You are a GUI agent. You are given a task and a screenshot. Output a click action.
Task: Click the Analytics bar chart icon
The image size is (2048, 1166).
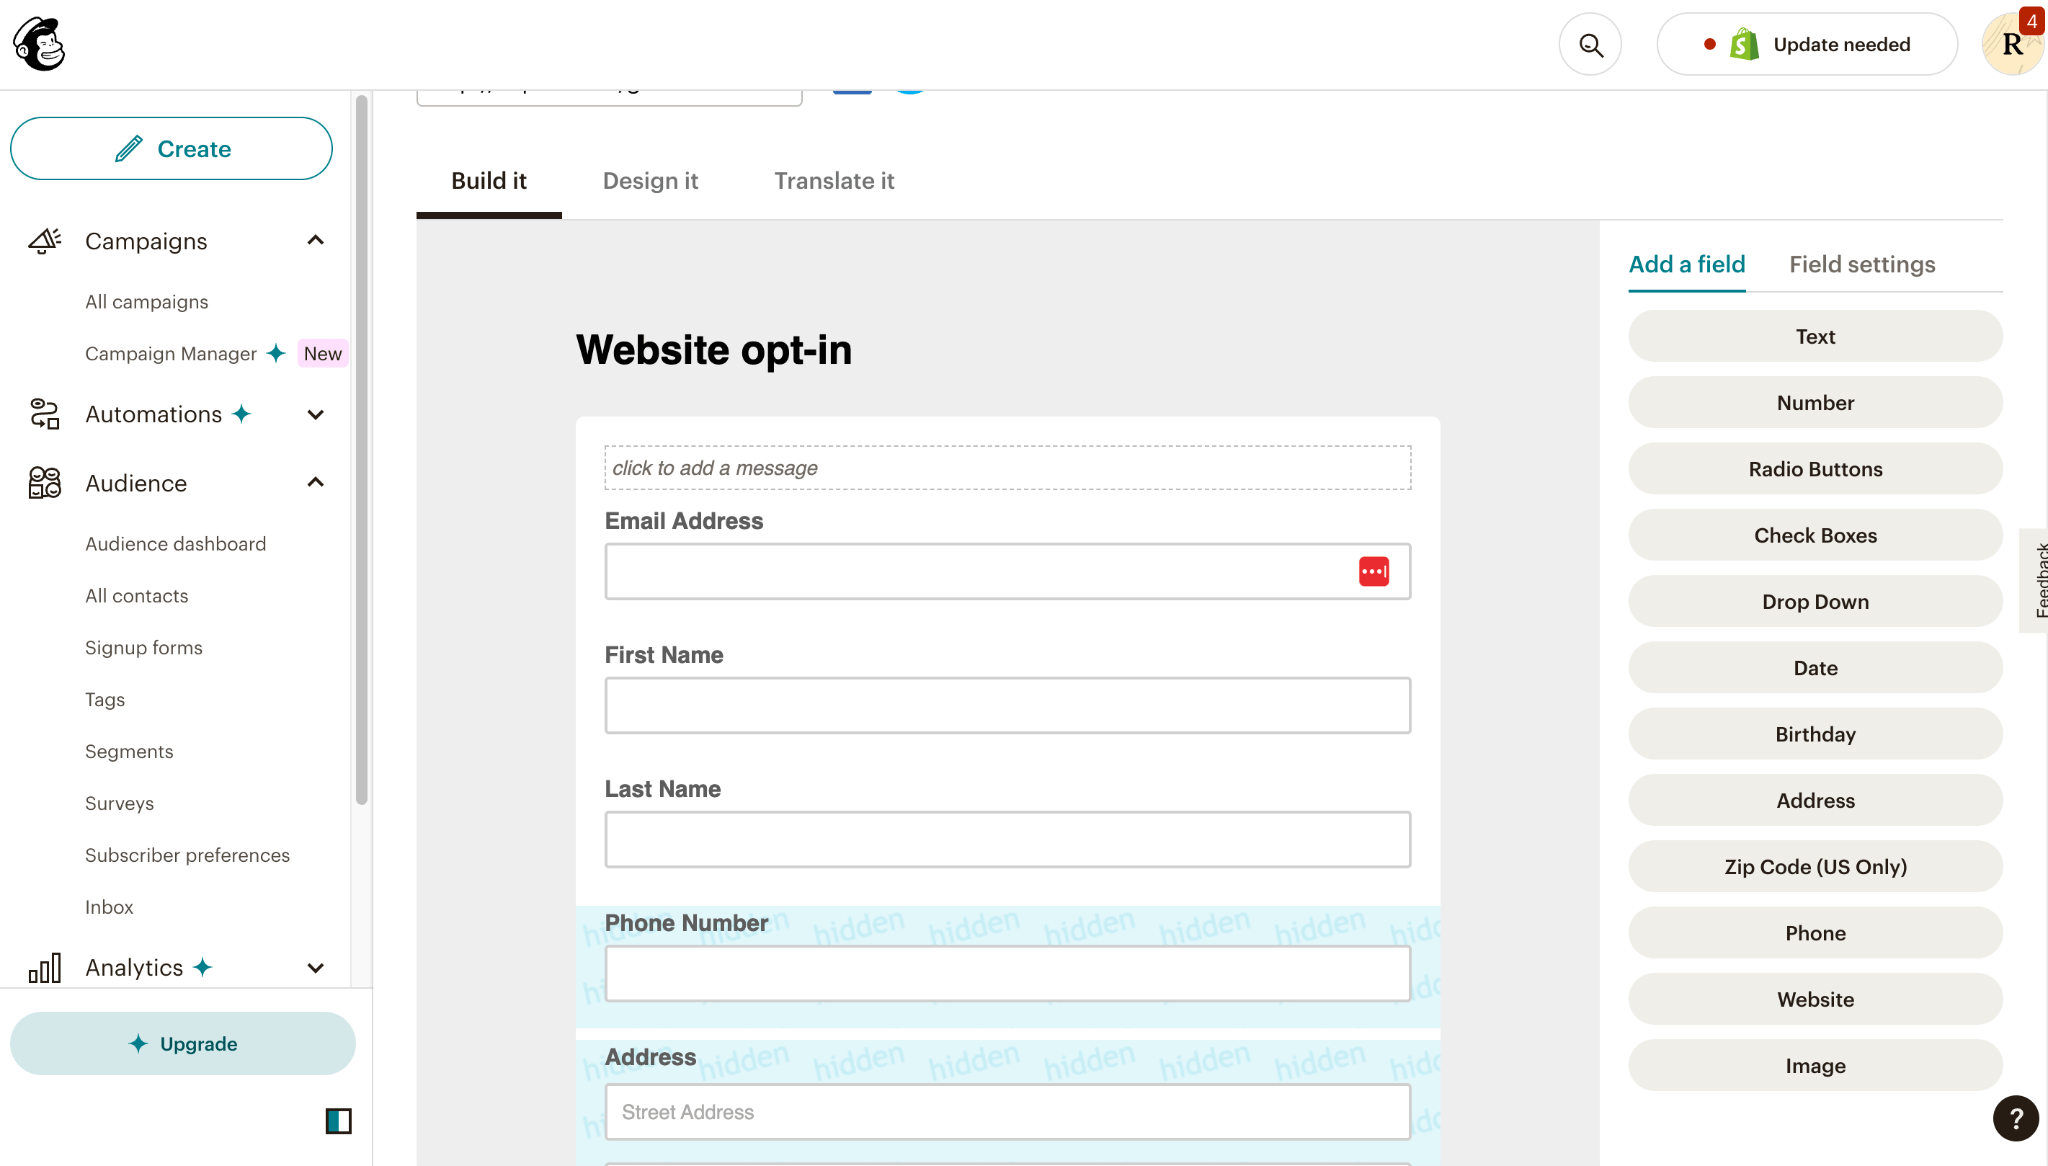pos(44,968)
